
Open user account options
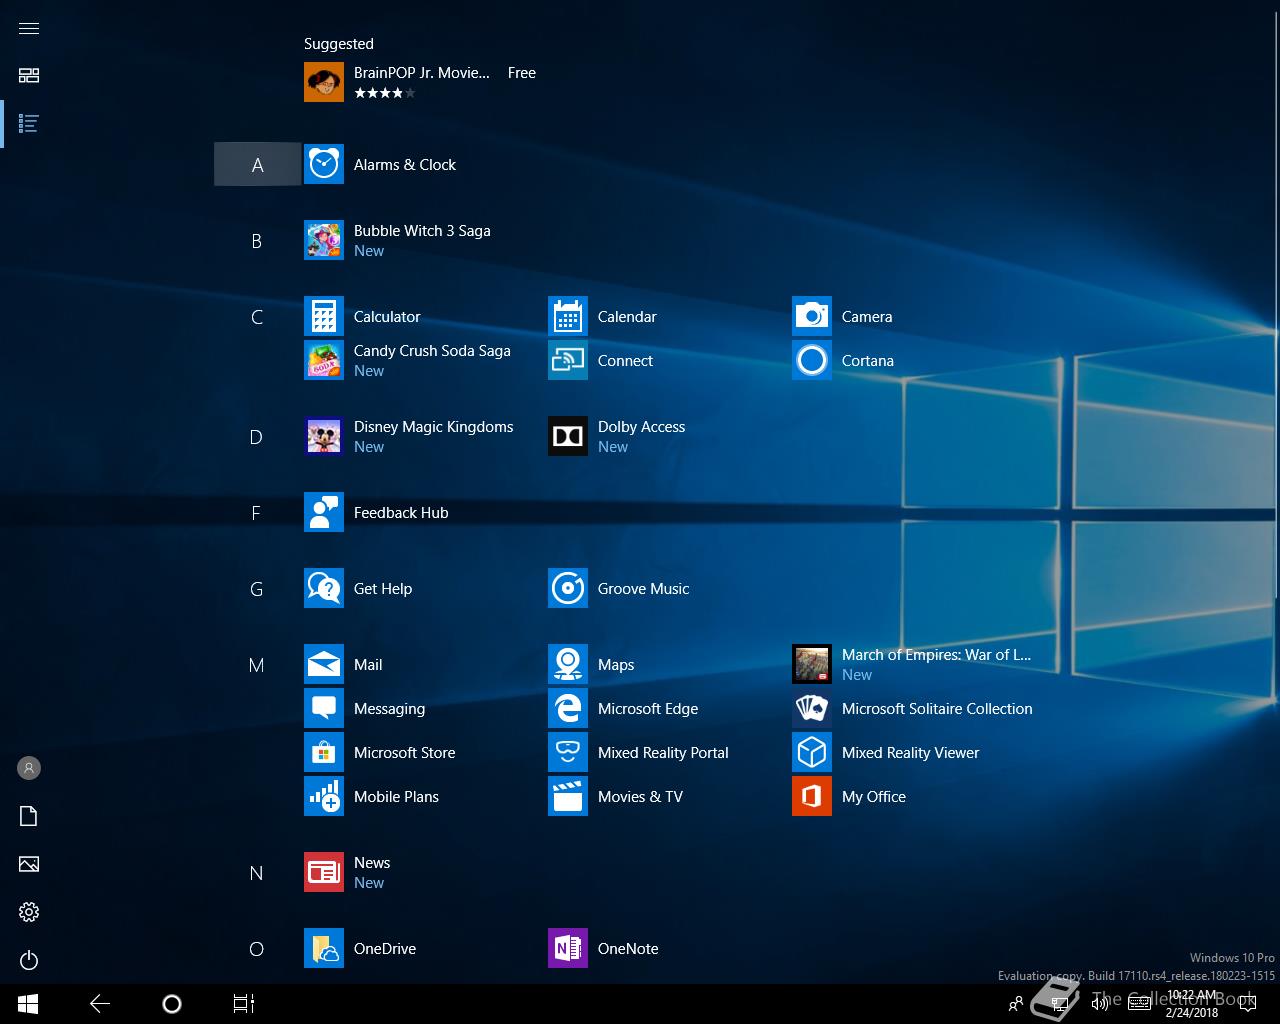click(x=29, y=768)
